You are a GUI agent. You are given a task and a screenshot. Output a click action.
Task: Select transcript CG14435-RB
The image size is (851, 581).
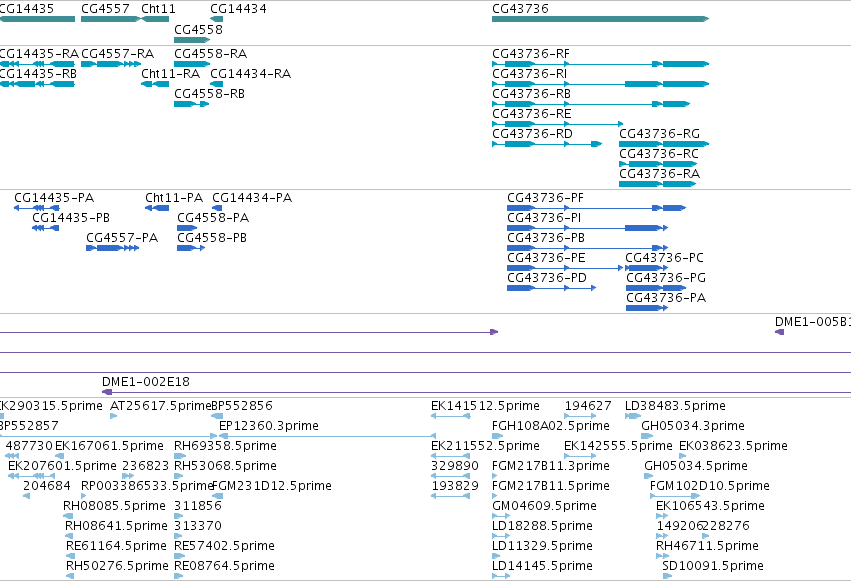pos(37,84)
